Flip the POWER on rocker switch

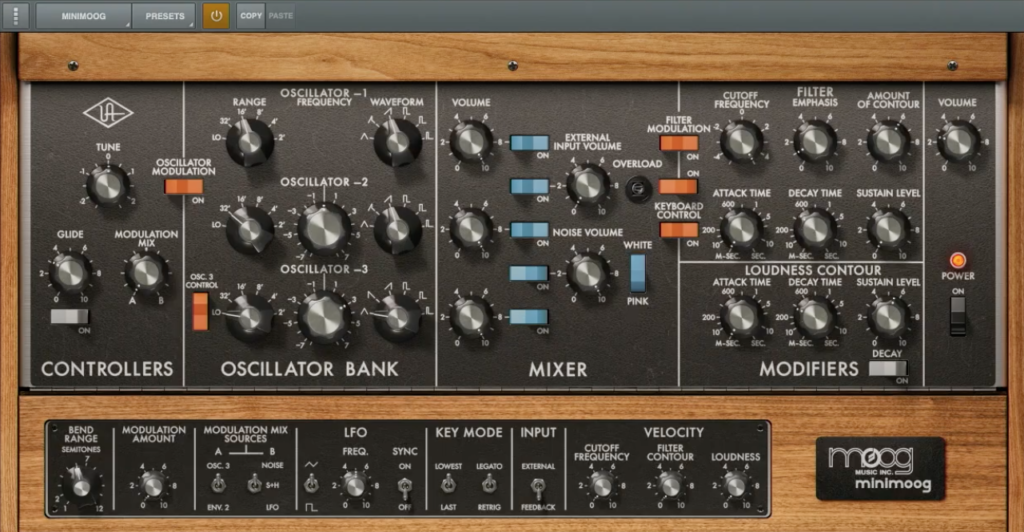click(x=957, y=315)
